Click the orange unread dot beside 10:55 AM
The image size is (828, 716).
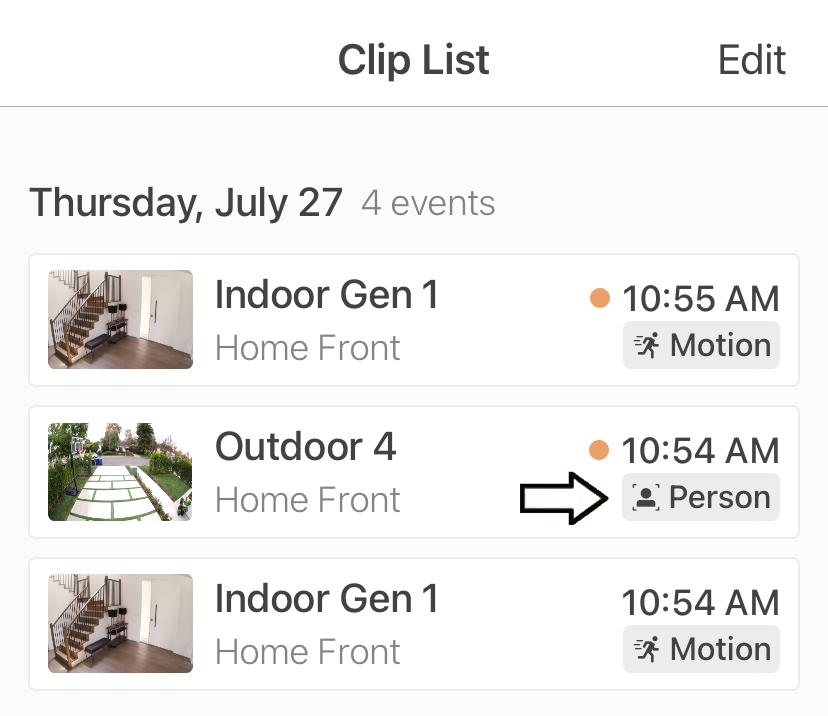[x=600, y=298]
